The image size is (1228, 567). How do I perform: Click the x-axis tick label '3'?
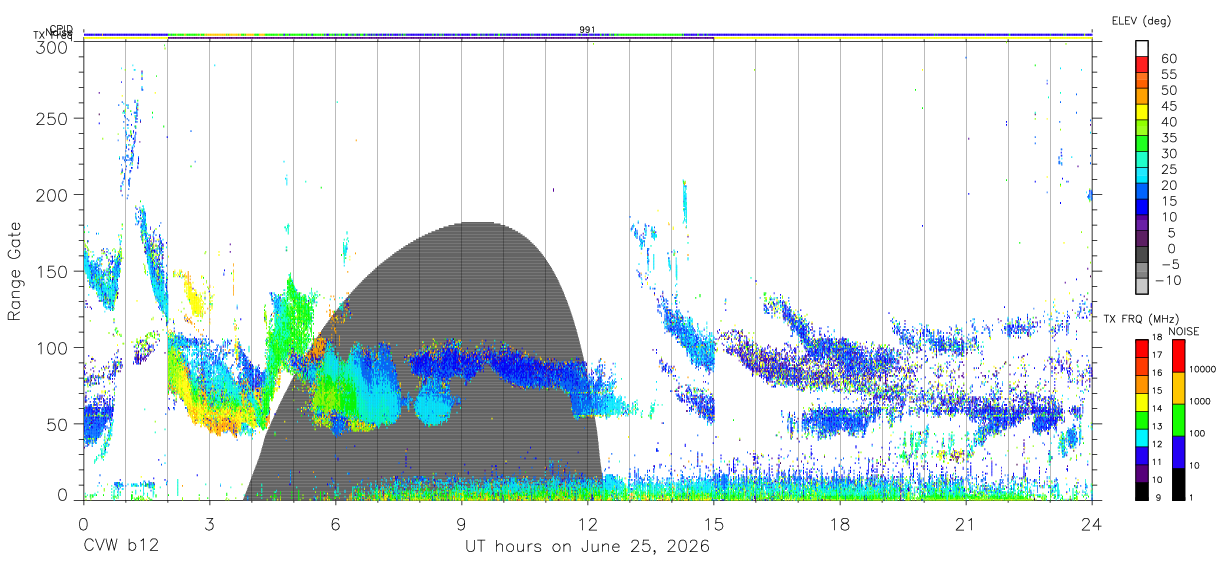pos(209,523)
